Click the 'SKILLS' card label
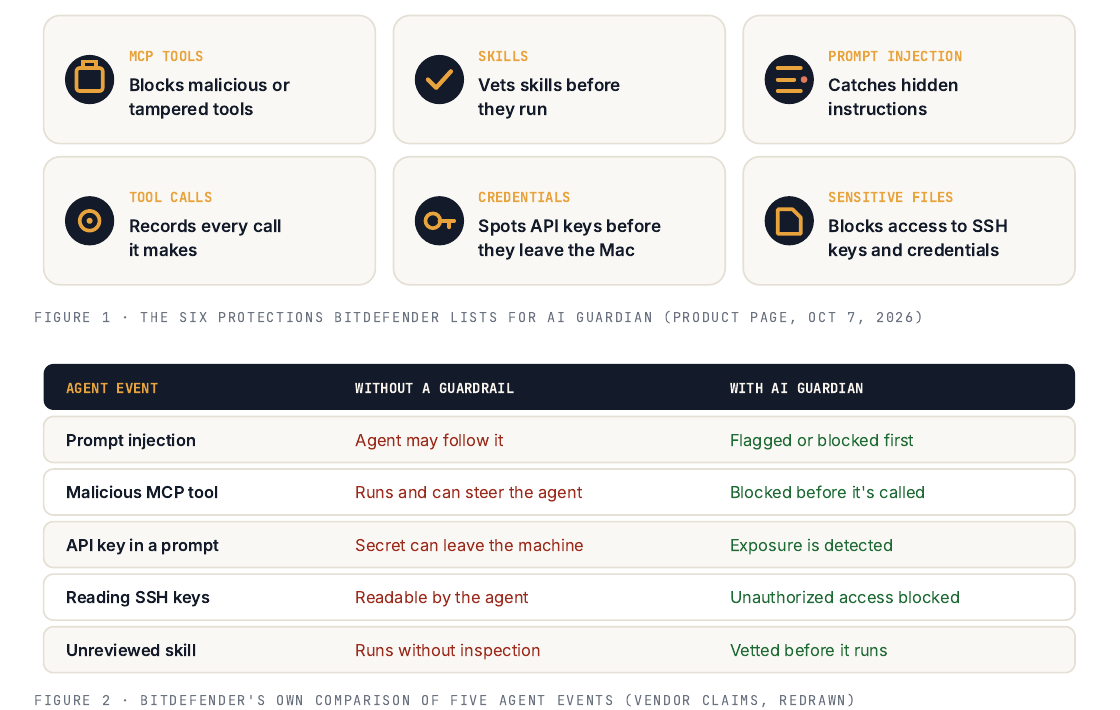The image size is (1120, 710). coord(503,56)
